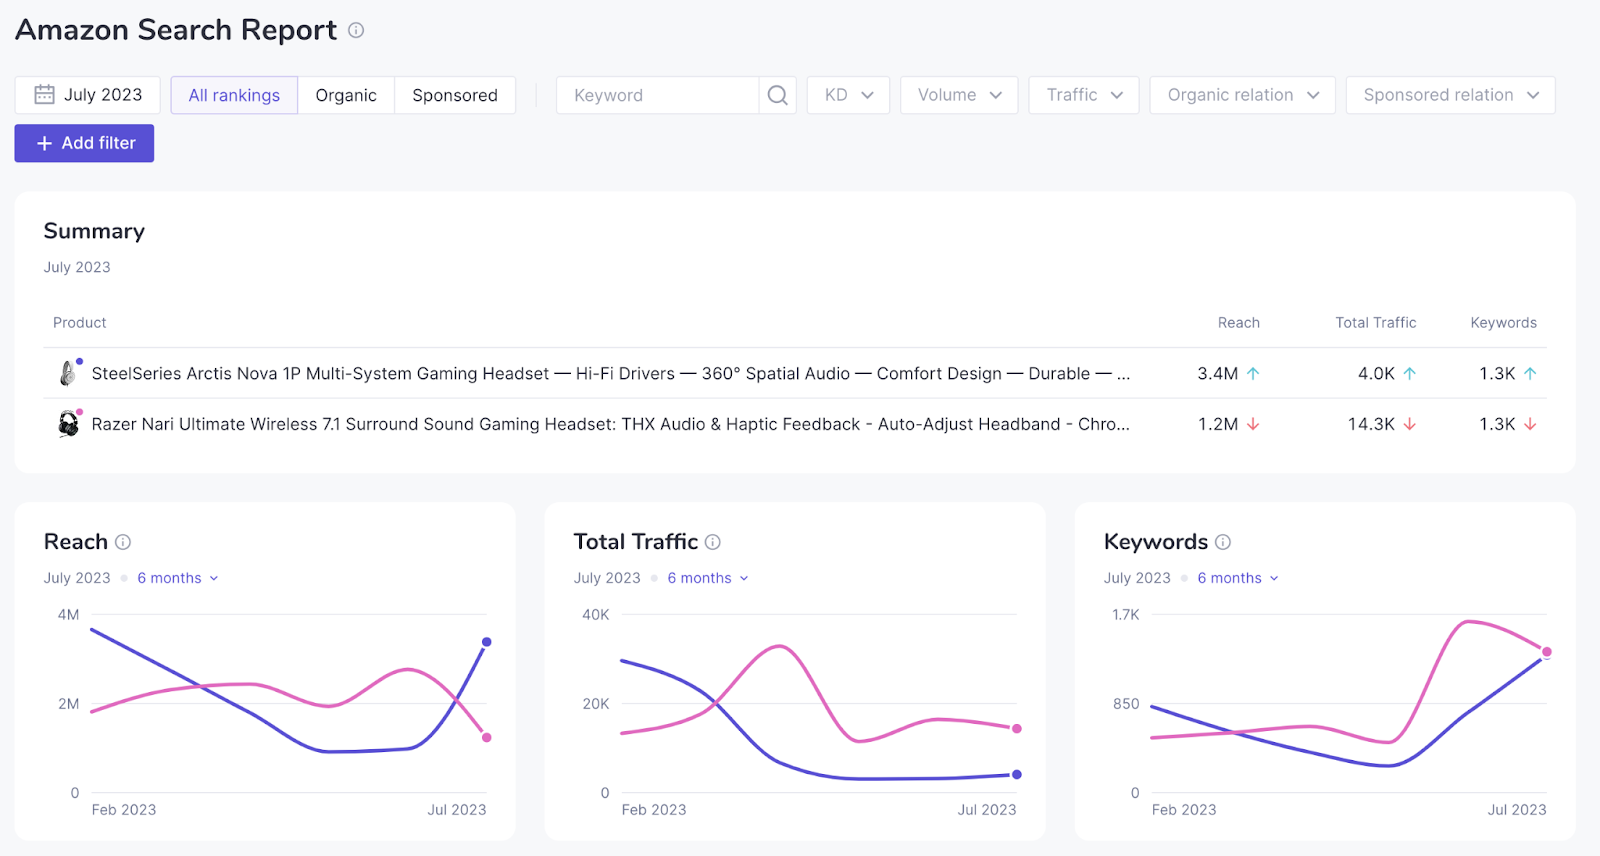Open the Razer Nari Ultimate product link
Screen dimensions: 1600x856
coord(611,424)
